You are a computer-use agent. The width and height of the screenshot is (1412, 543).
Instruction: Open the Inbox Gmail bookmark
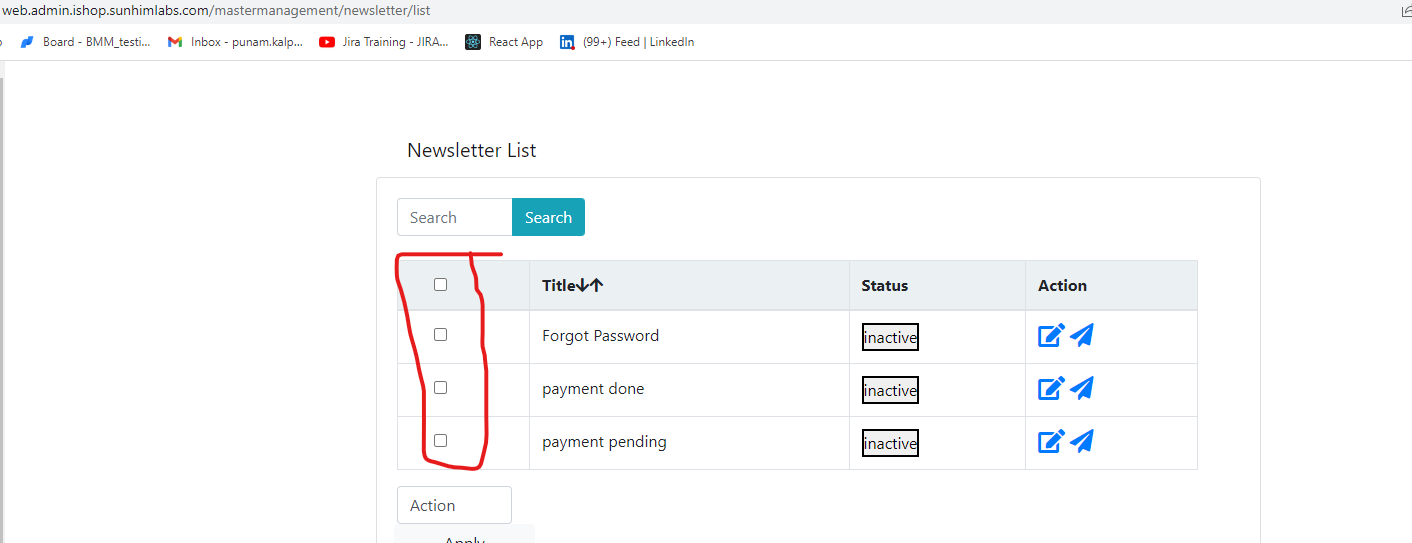[236, 42]
